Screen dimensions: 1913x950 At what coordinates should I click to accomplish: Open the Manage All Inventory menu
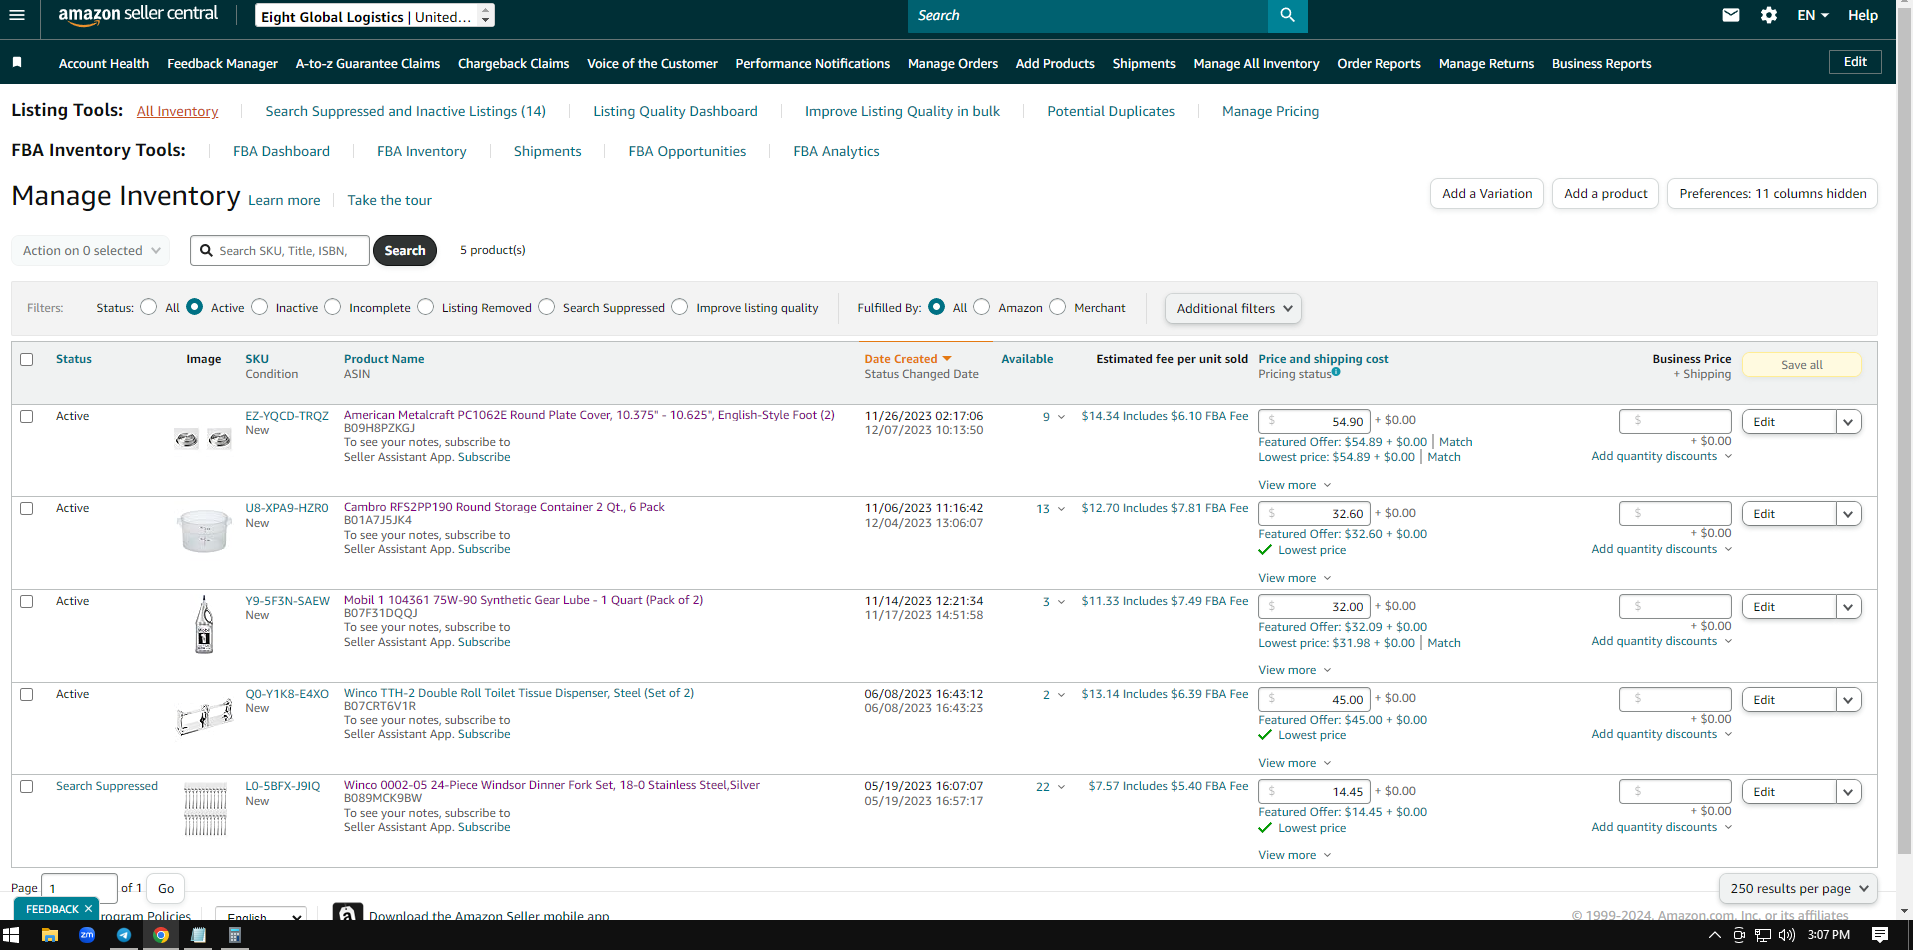tap(1256, 63)
